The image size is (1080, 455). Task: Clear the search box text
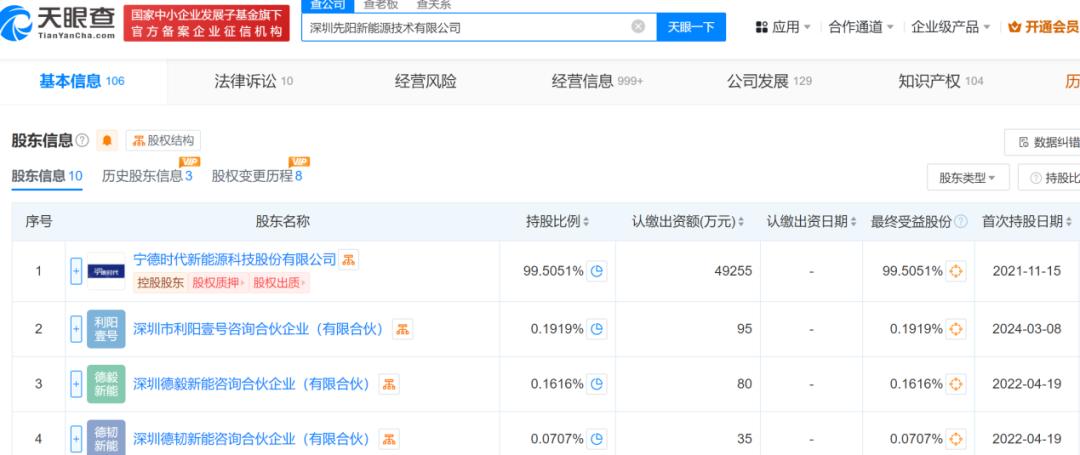tap(638, 27)
